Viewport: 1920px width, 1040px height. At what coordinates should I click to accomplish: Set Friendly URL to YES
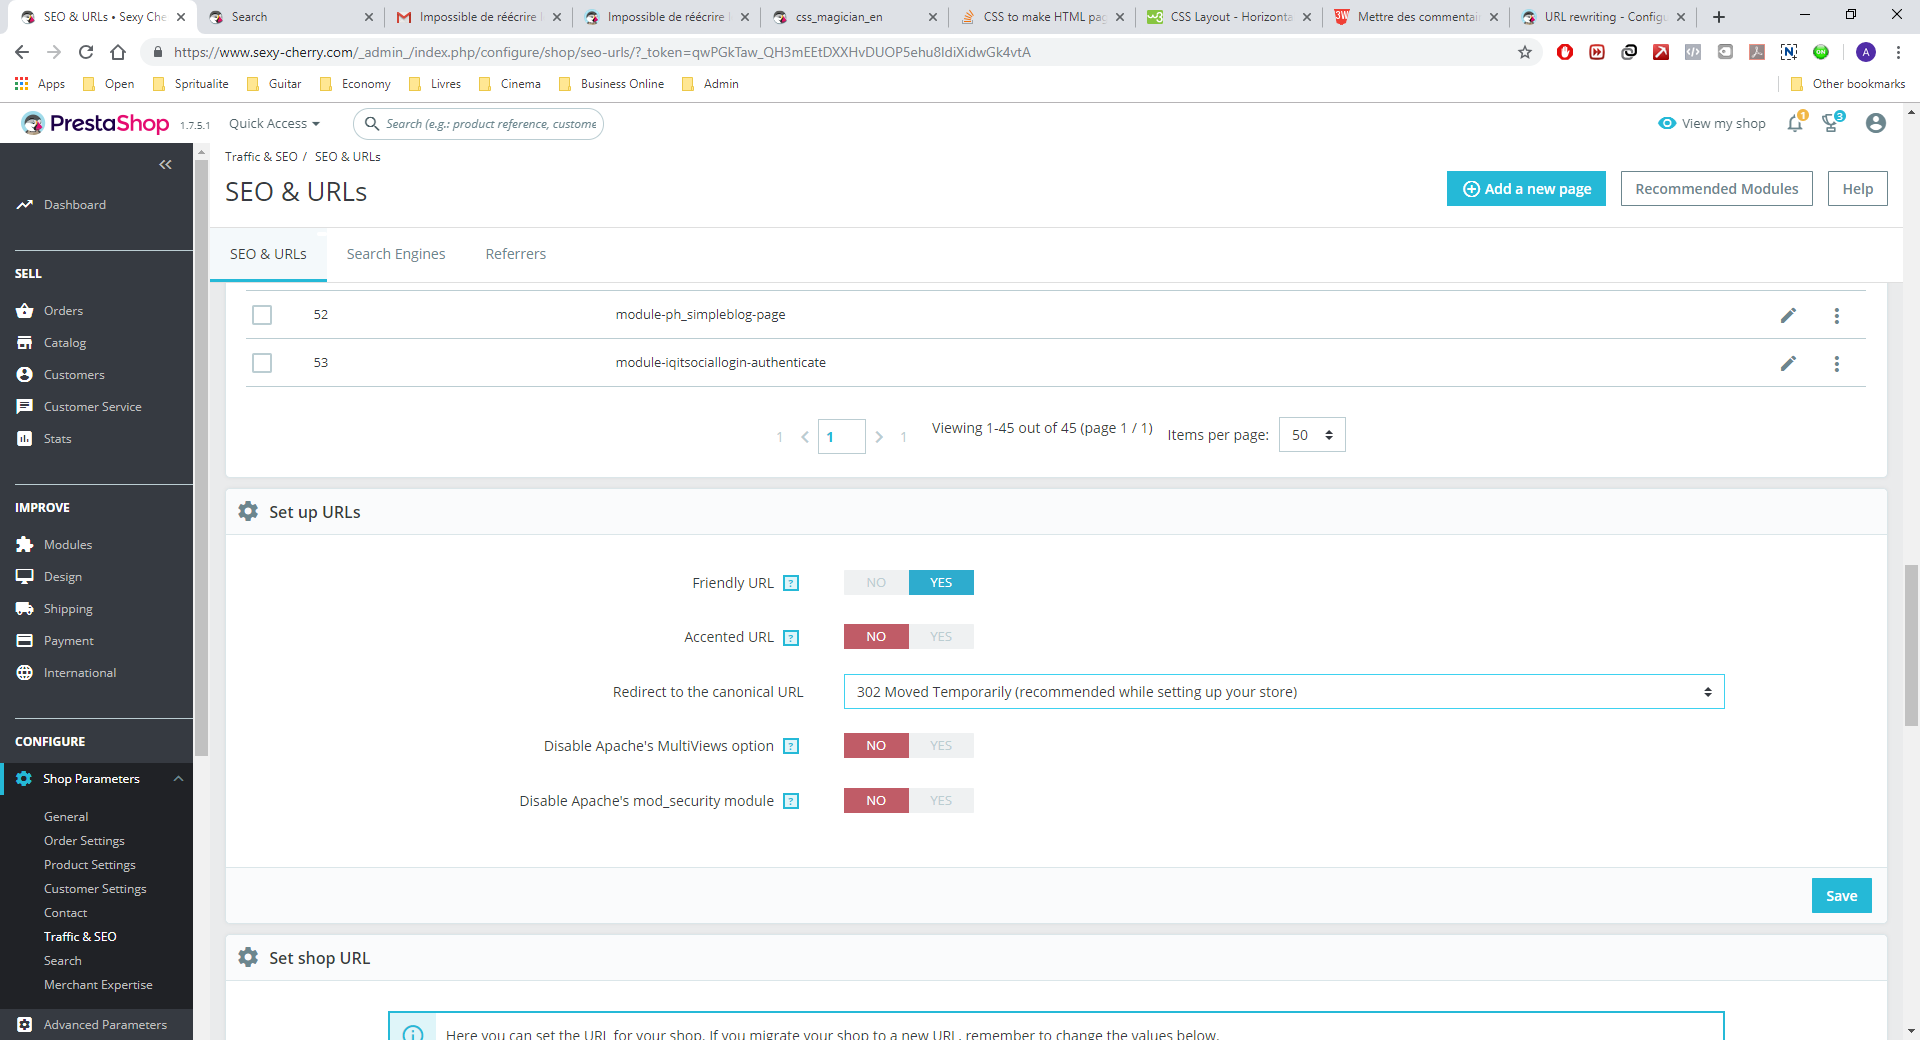pyautogui.click(x=941, y=583)
